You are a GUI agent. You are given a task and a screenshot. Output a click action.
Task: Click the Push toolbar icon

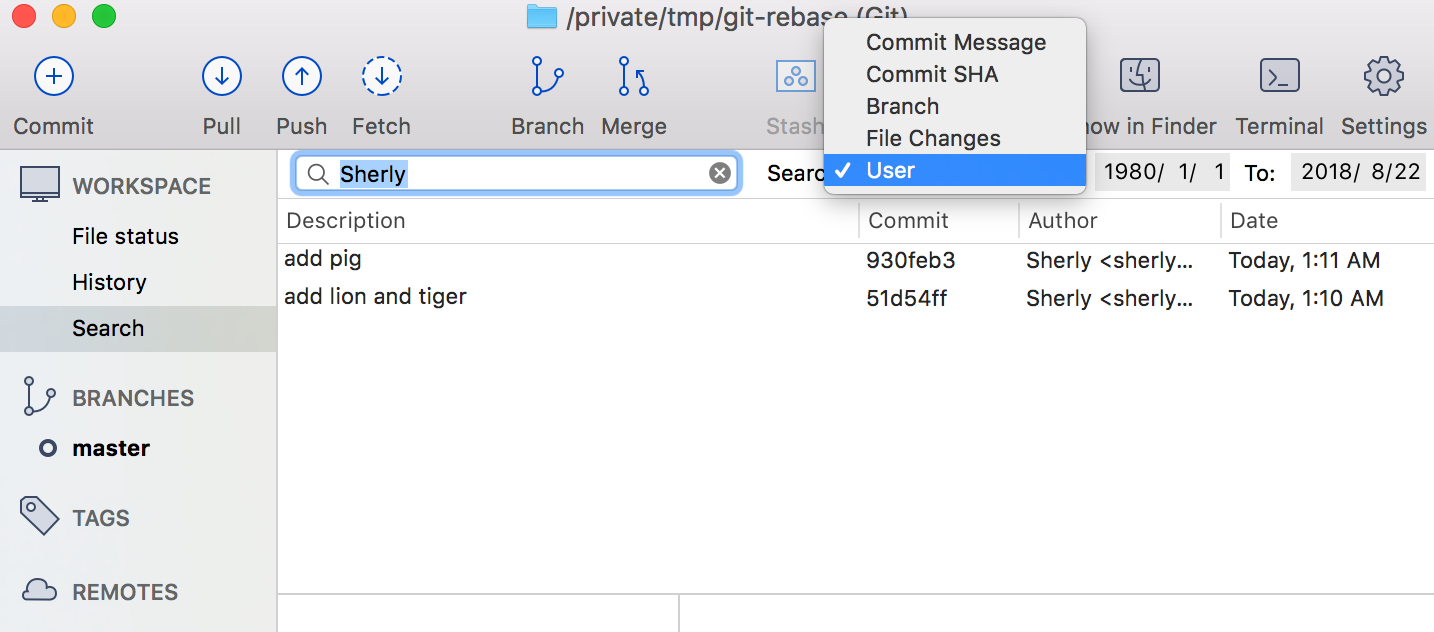coord(301,76)
